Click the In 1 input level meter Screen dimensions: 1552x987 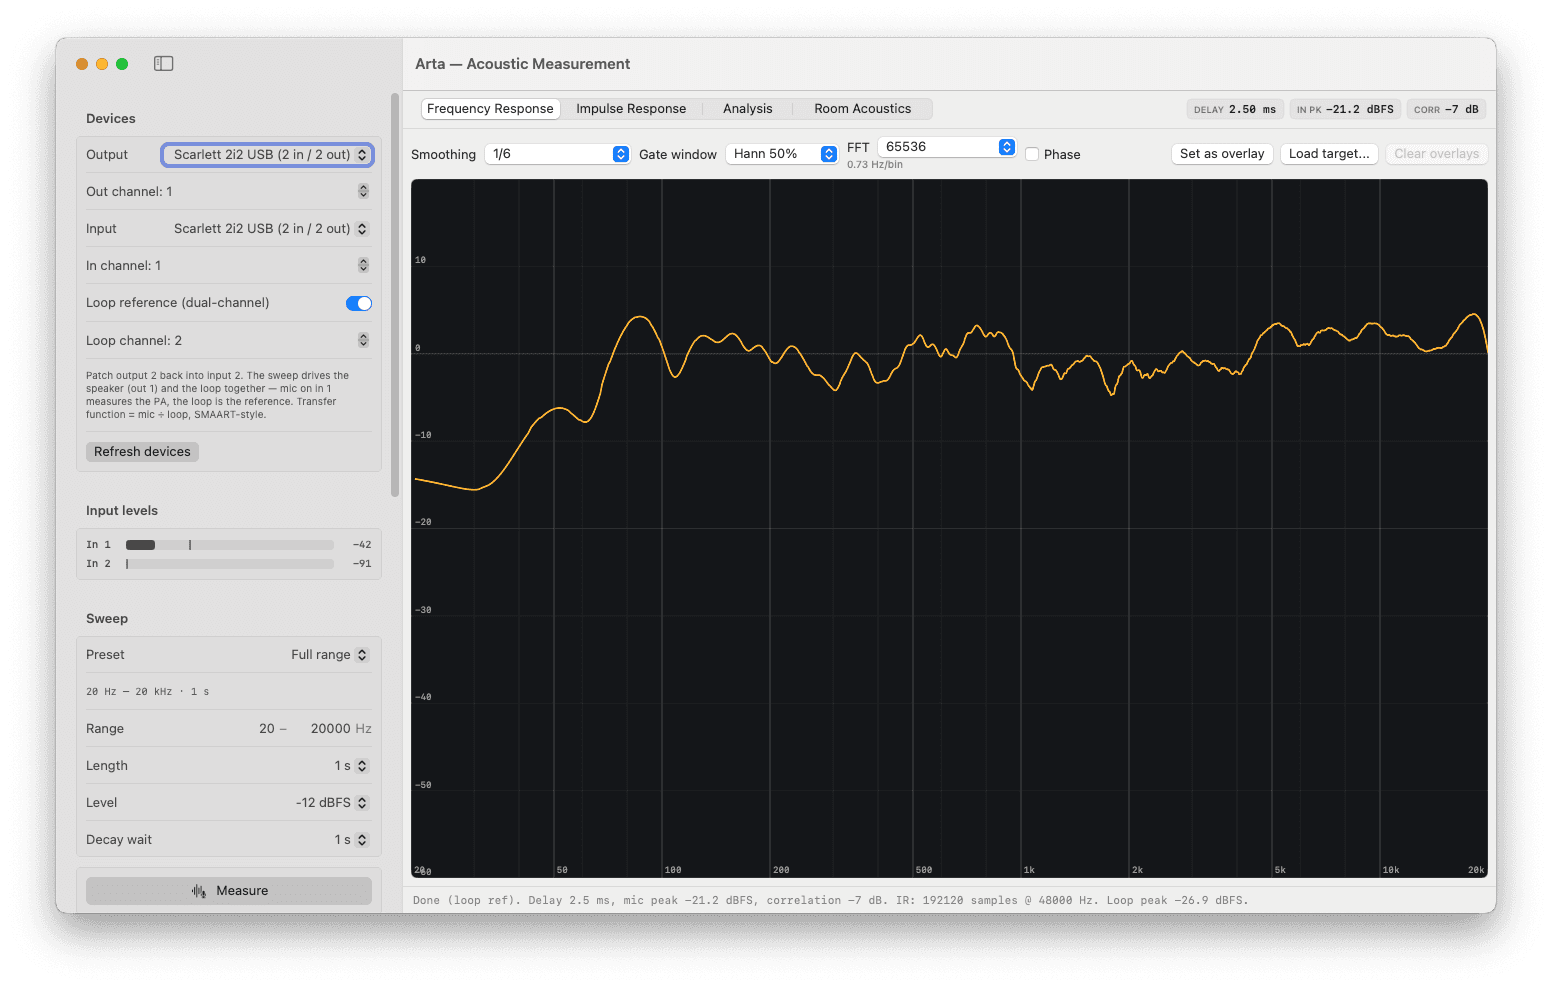(229, 545)
